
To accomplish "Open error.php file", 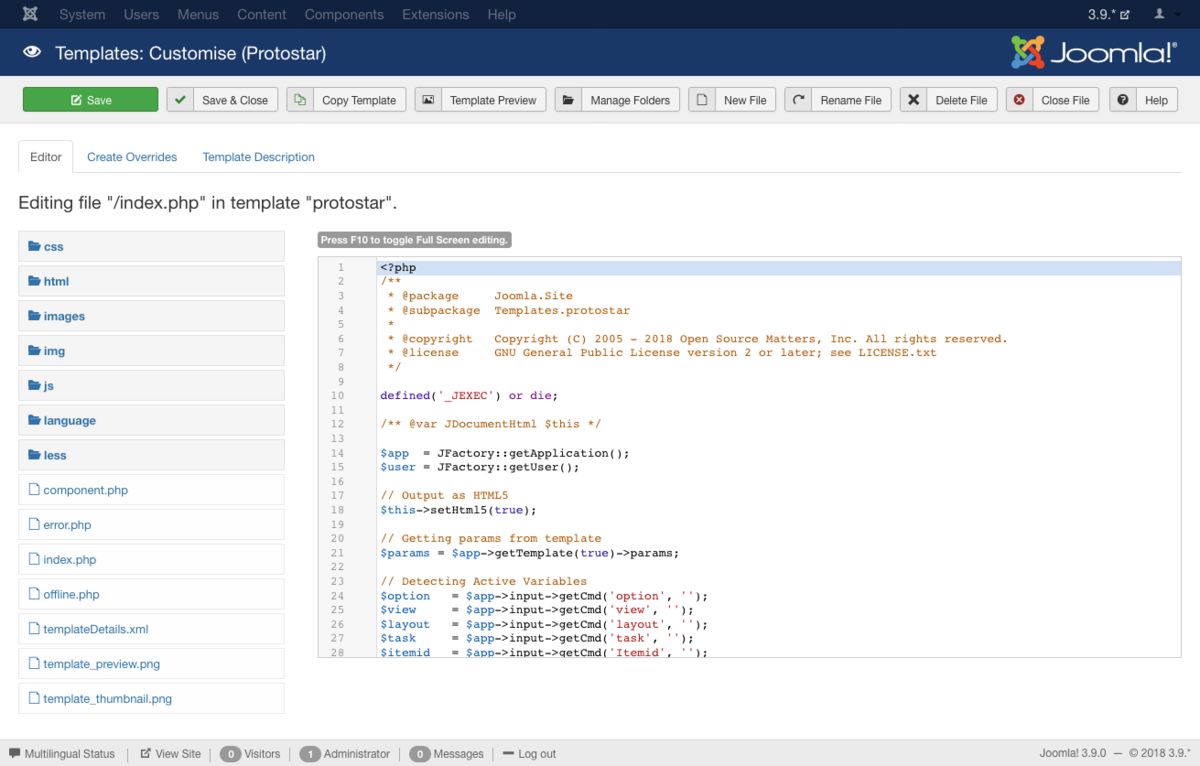I will pos(151,525).
